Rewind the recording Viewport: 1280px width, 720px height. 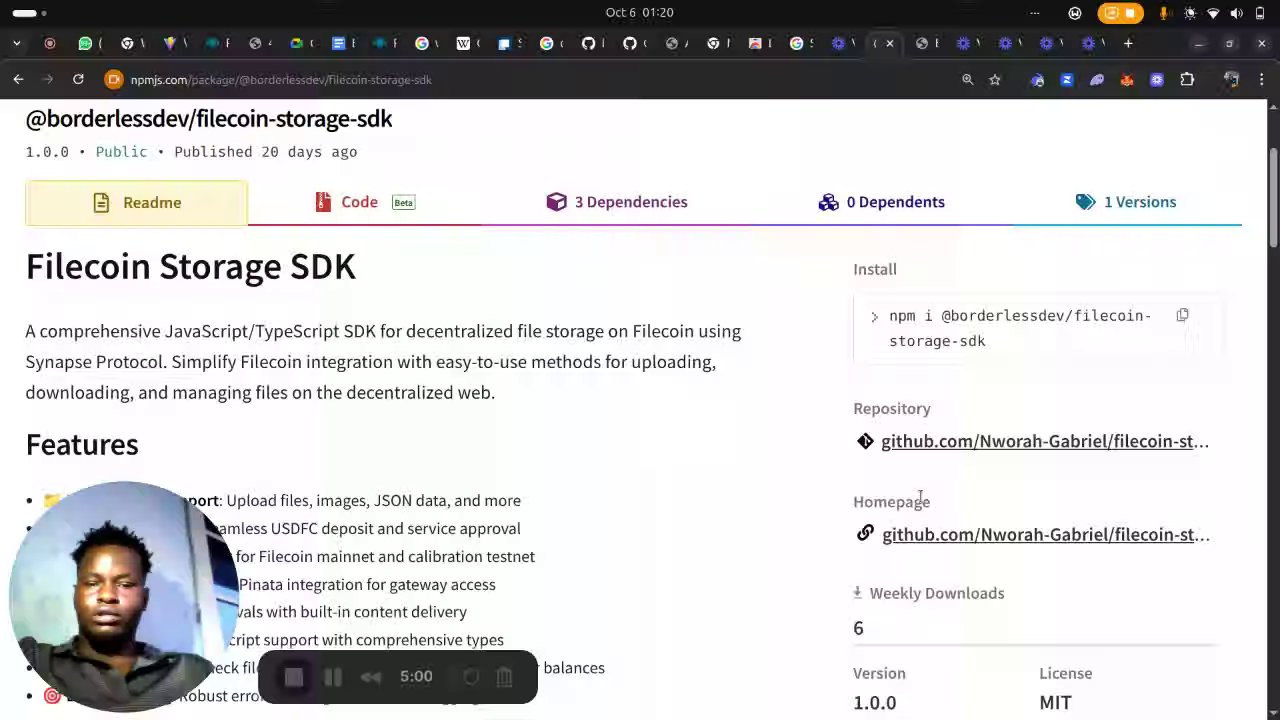point(371,677)
